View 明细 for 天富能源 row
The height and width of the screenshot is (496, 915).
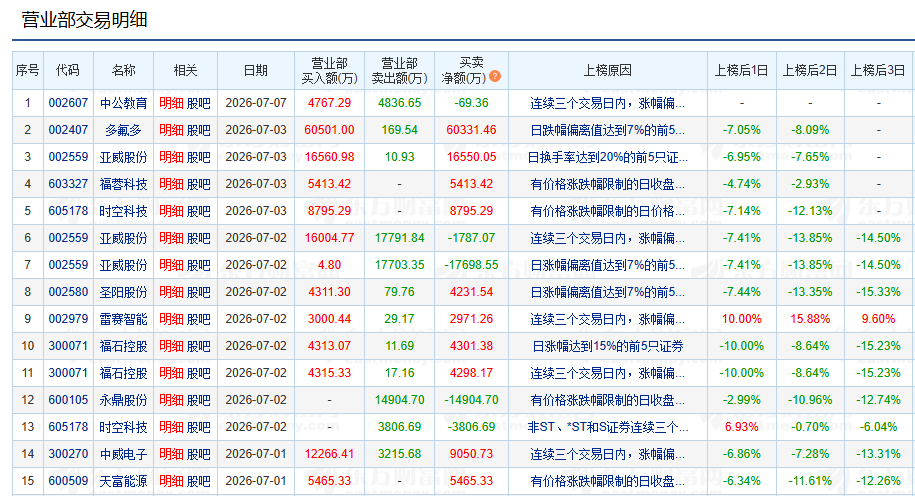click(171, 481)
